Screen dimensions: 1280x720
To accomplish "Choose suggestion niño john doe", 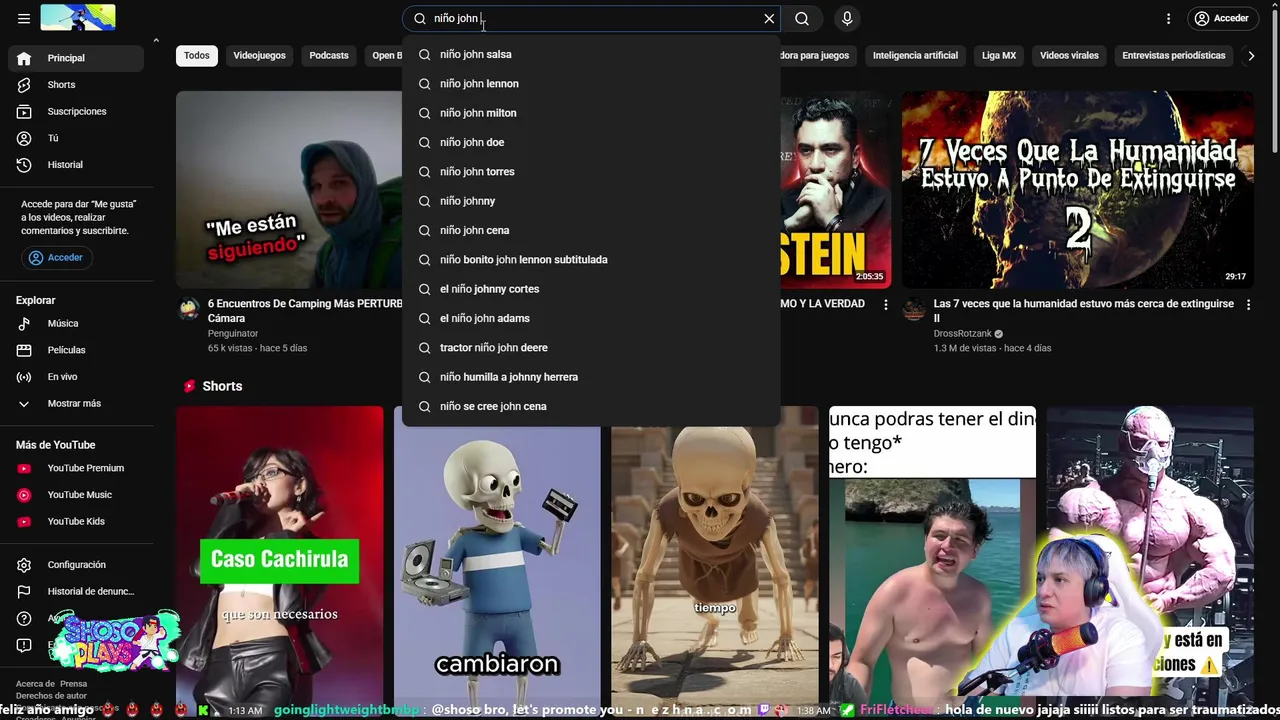I will [x=591, y=143].
